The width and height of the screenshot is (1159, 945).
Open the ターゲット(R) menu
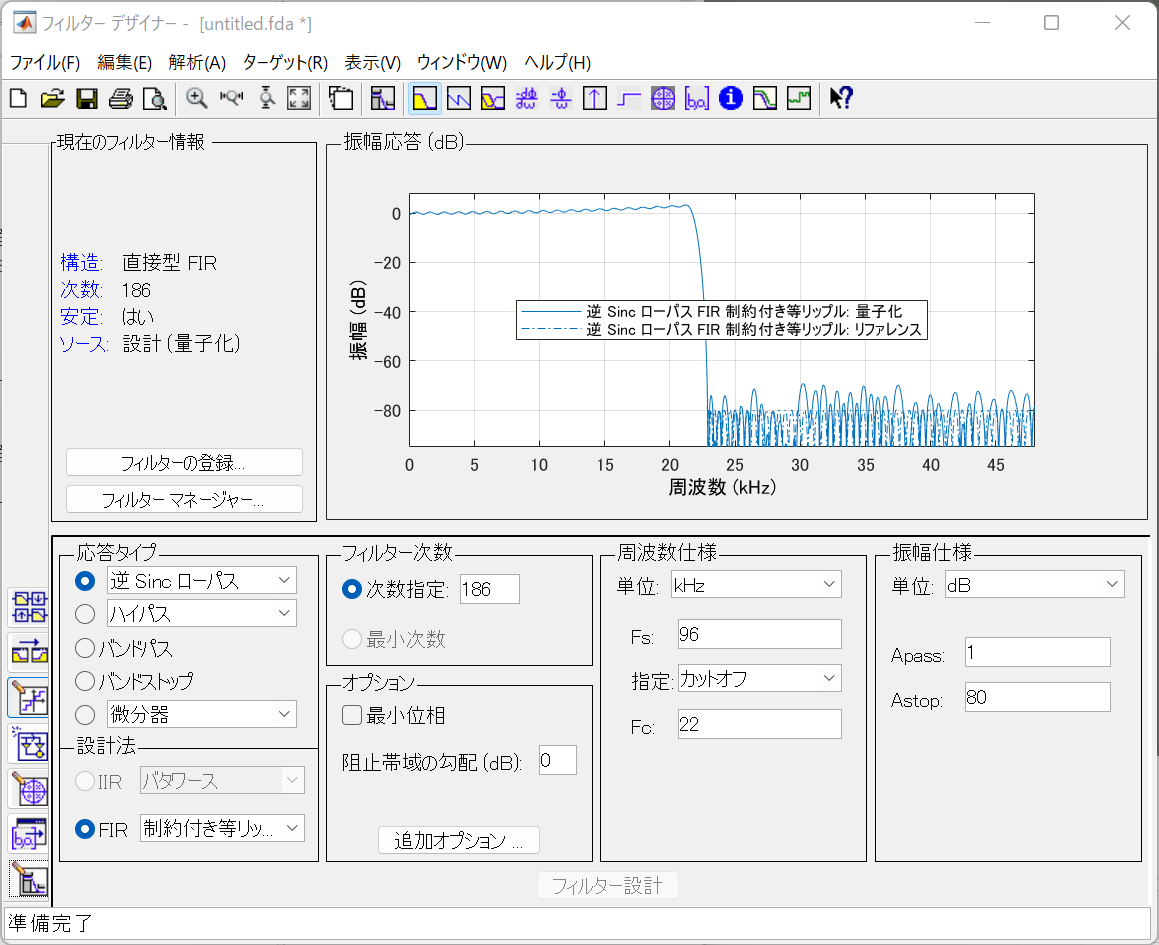[x=285, y=62]
